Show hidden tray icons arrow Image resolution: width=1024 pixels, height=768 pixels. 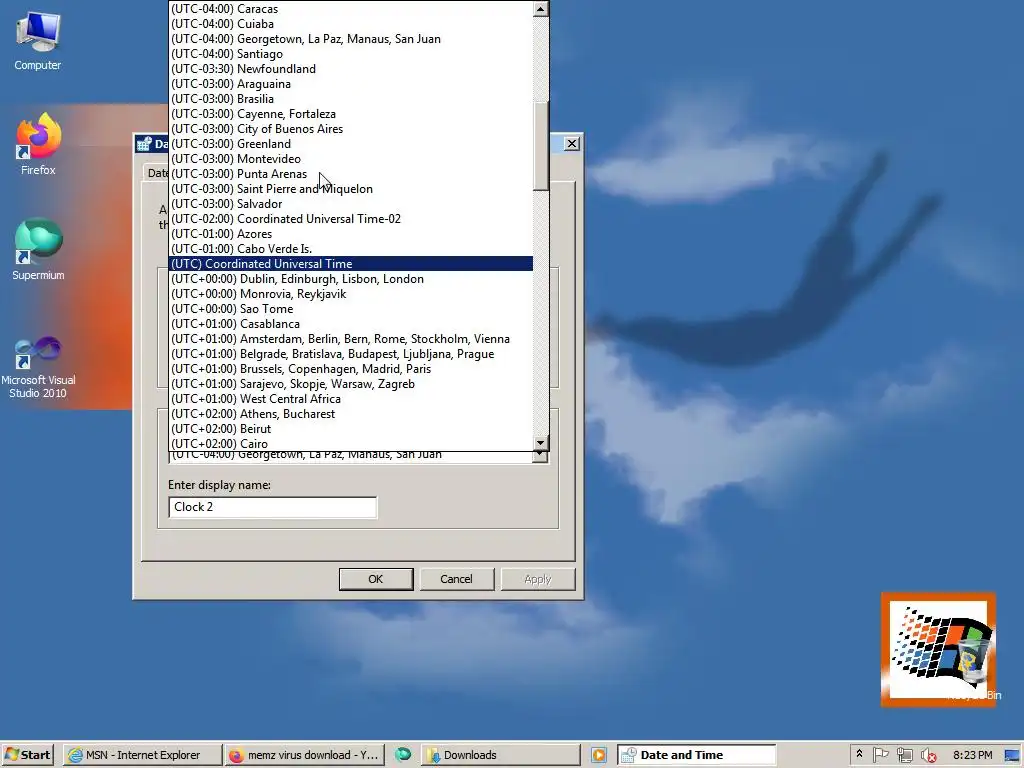[x=859, y=754]
